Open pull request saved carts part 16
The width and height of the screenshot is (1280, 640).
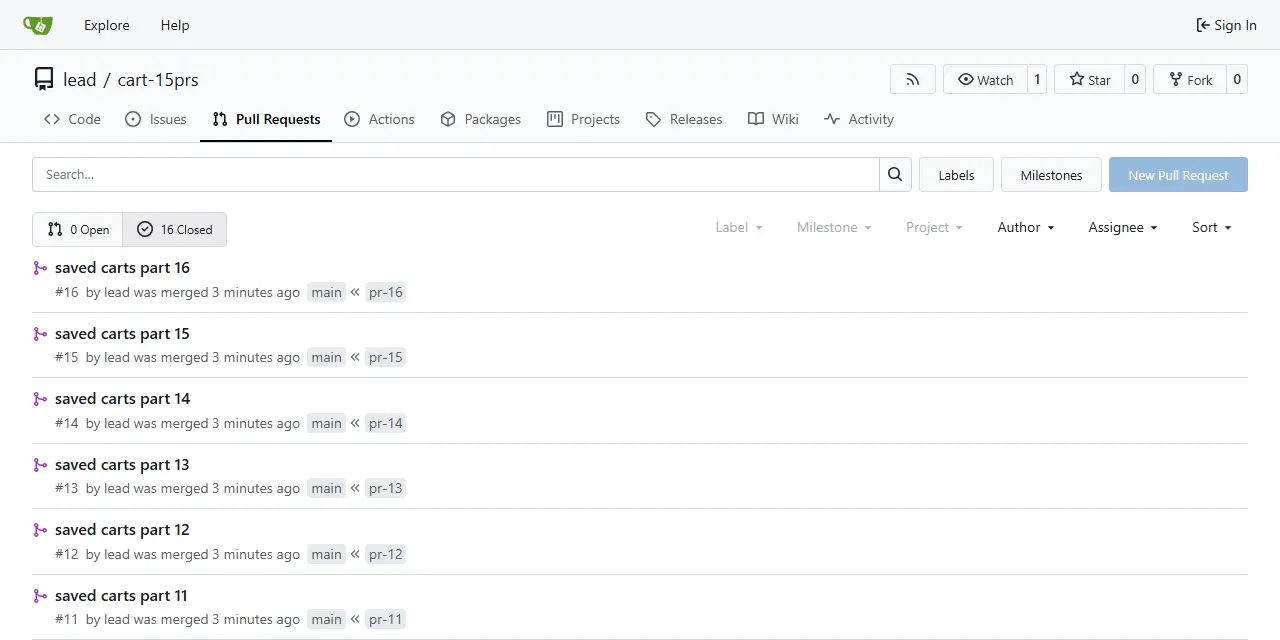[122, 268]
